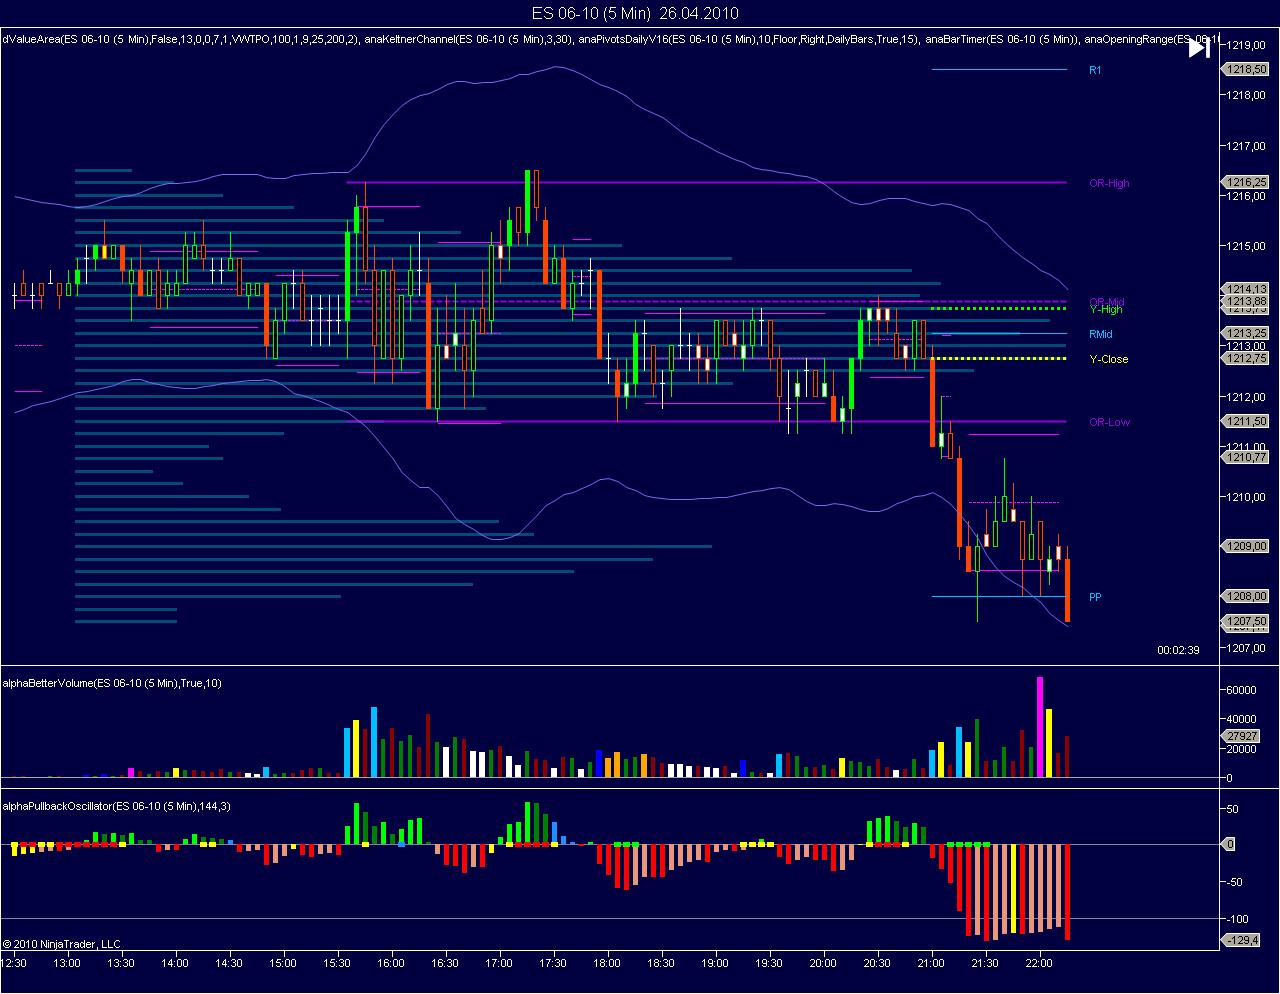Click the 60000 volume axis label
Viewport: 1280px width, 994px height.
(1242, 690)
